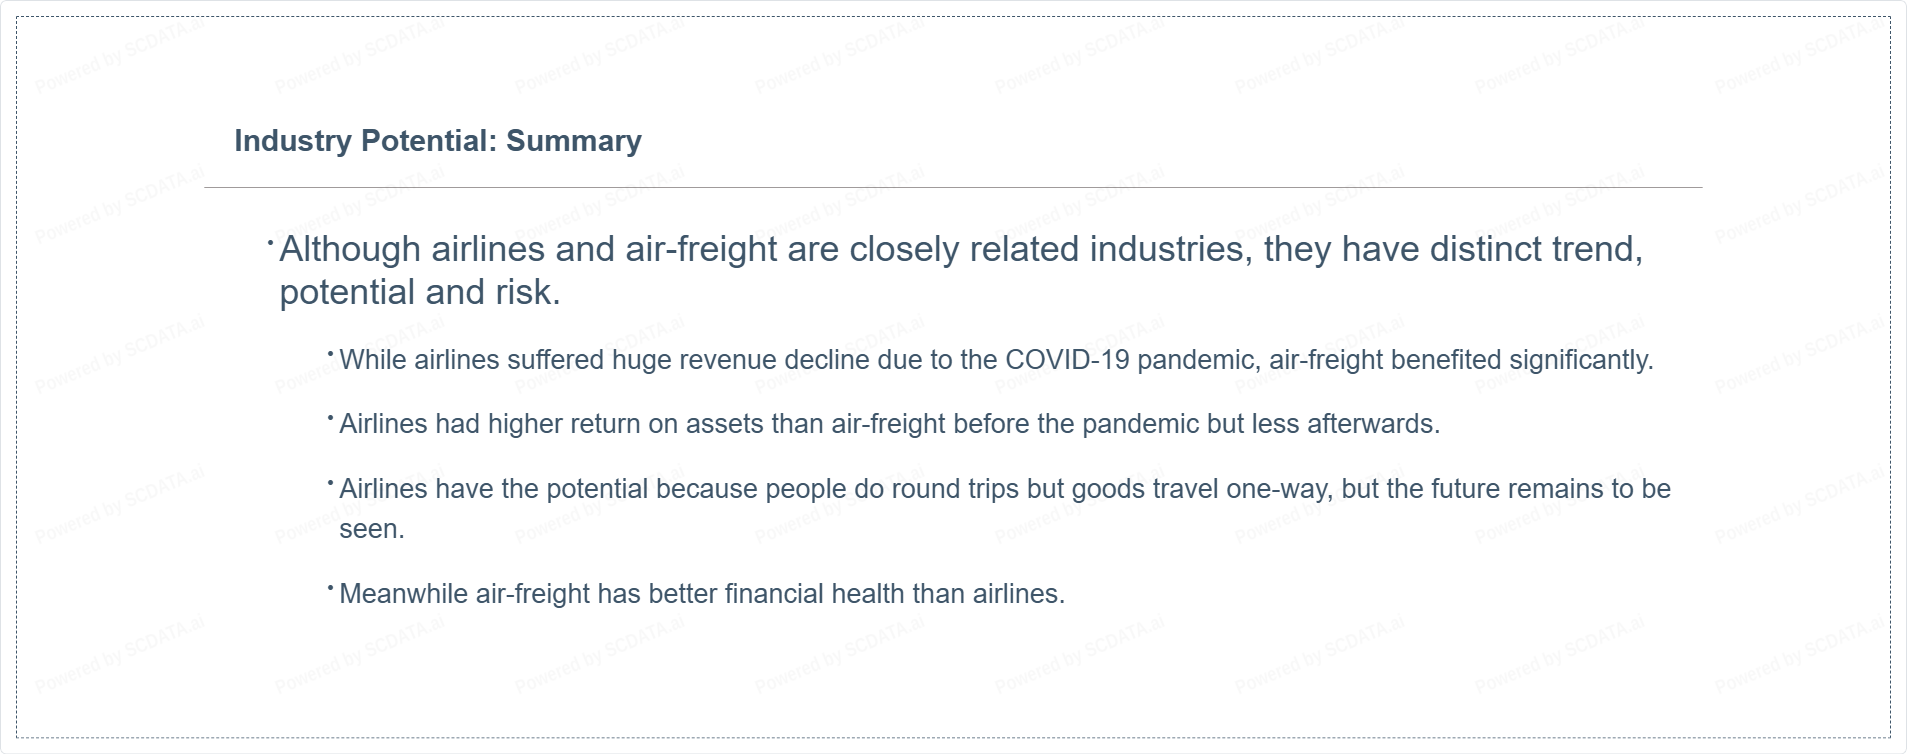This screenshot has width=1908, height=754.
Task: Click the "Industry Potential: Summary" heading
Action: click(438, 141)
